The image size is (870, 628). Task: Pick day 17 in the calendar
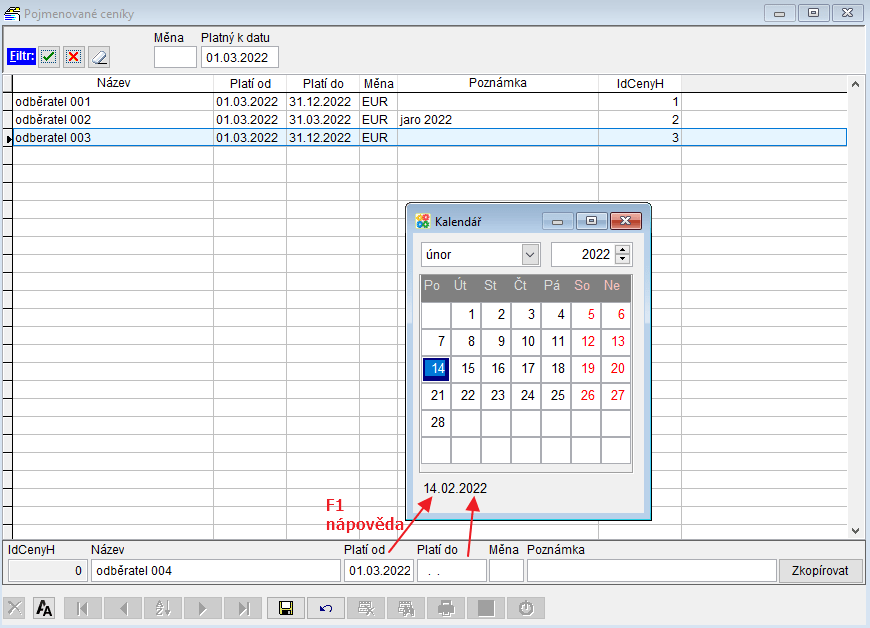pos(526,368)
